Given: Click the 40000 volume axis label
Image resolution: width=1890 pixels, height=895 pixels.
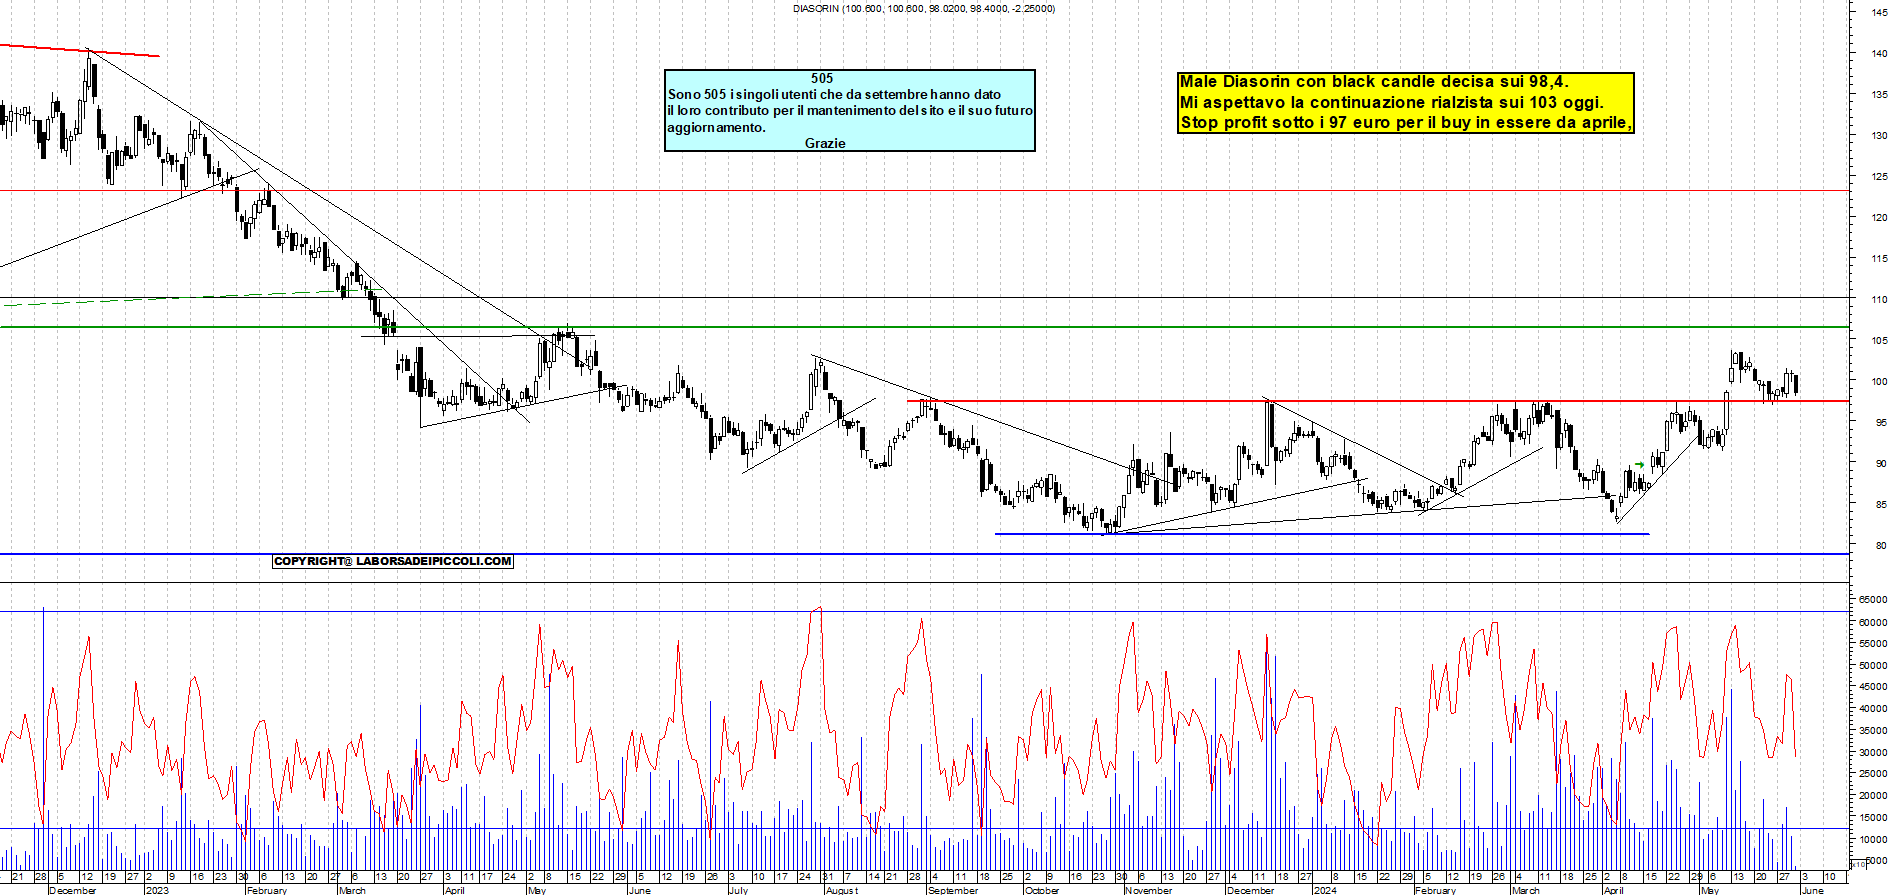Looking at the screenshot, I should point(1873,708).
